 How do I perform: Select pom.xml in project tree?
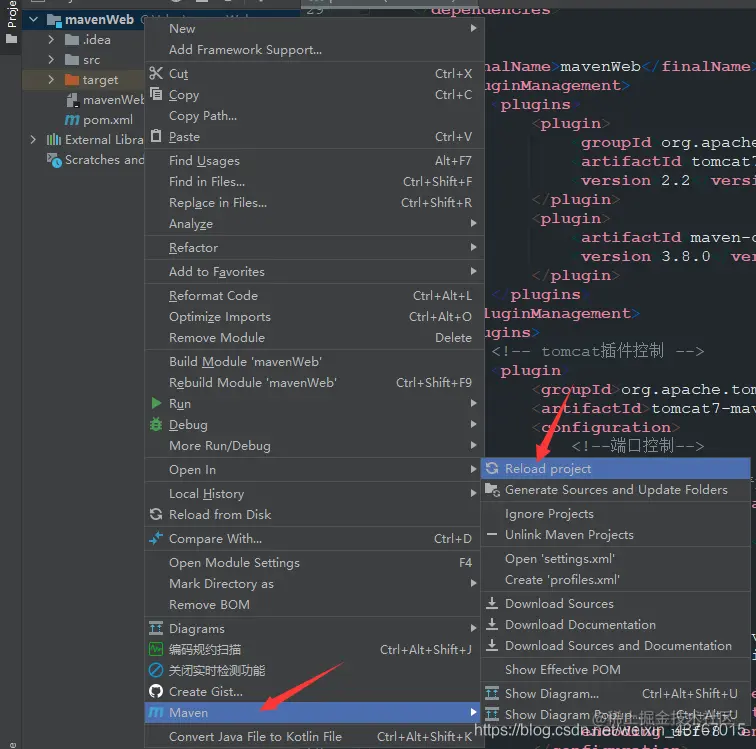tap(108, 120)
